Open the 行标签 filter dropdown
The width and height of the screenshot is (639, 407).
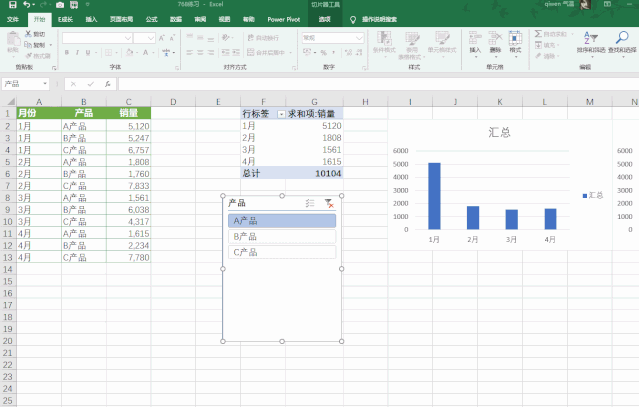pos(279,114)
